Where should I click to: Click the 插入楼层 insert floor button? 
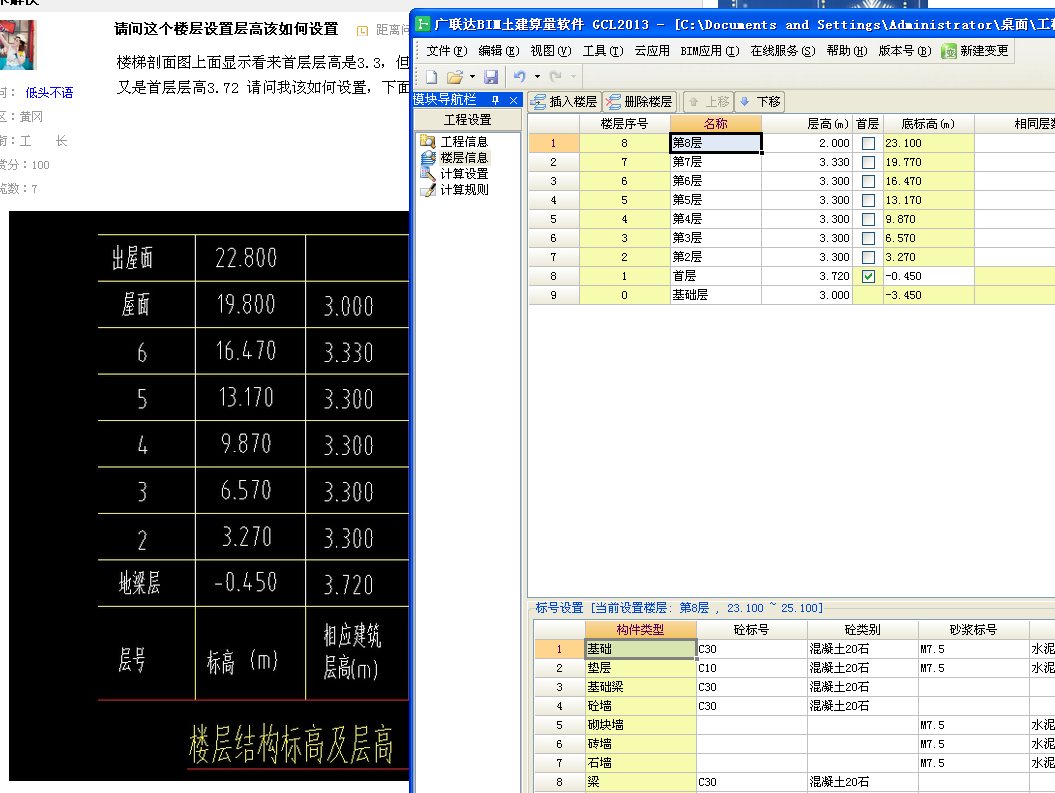564,102
